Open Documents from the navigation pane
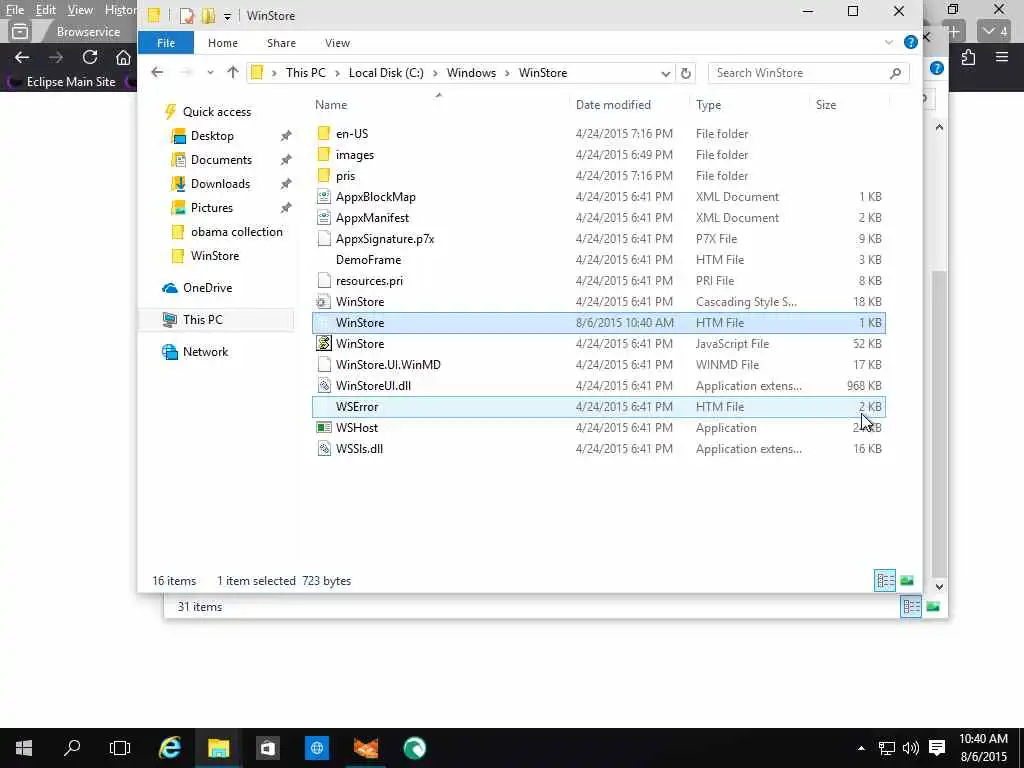Viewport: 1024px width, 768px height. coord(221,160)
